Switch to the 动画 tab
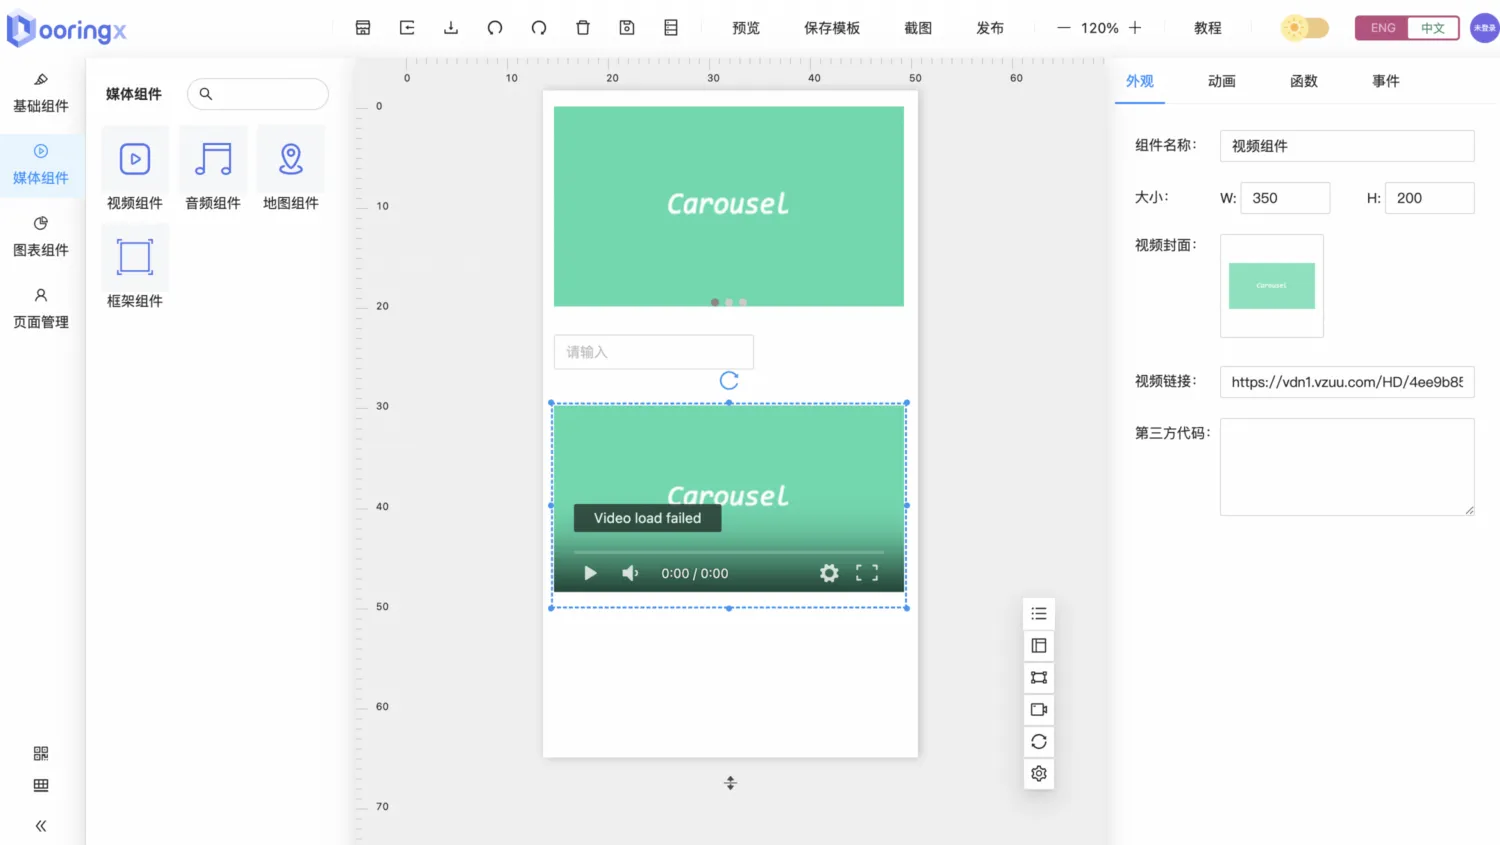 point(1222,81)
